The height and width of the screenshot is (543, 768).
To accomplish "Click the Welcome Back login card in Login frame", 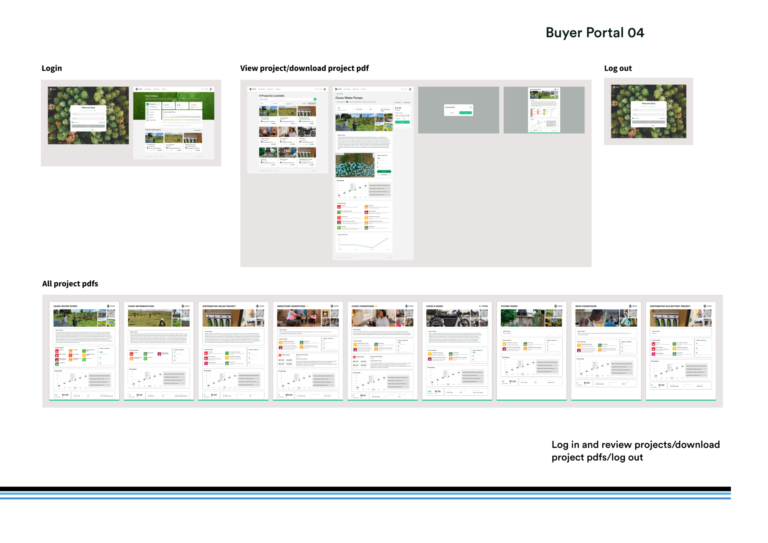I will point(87,116).
